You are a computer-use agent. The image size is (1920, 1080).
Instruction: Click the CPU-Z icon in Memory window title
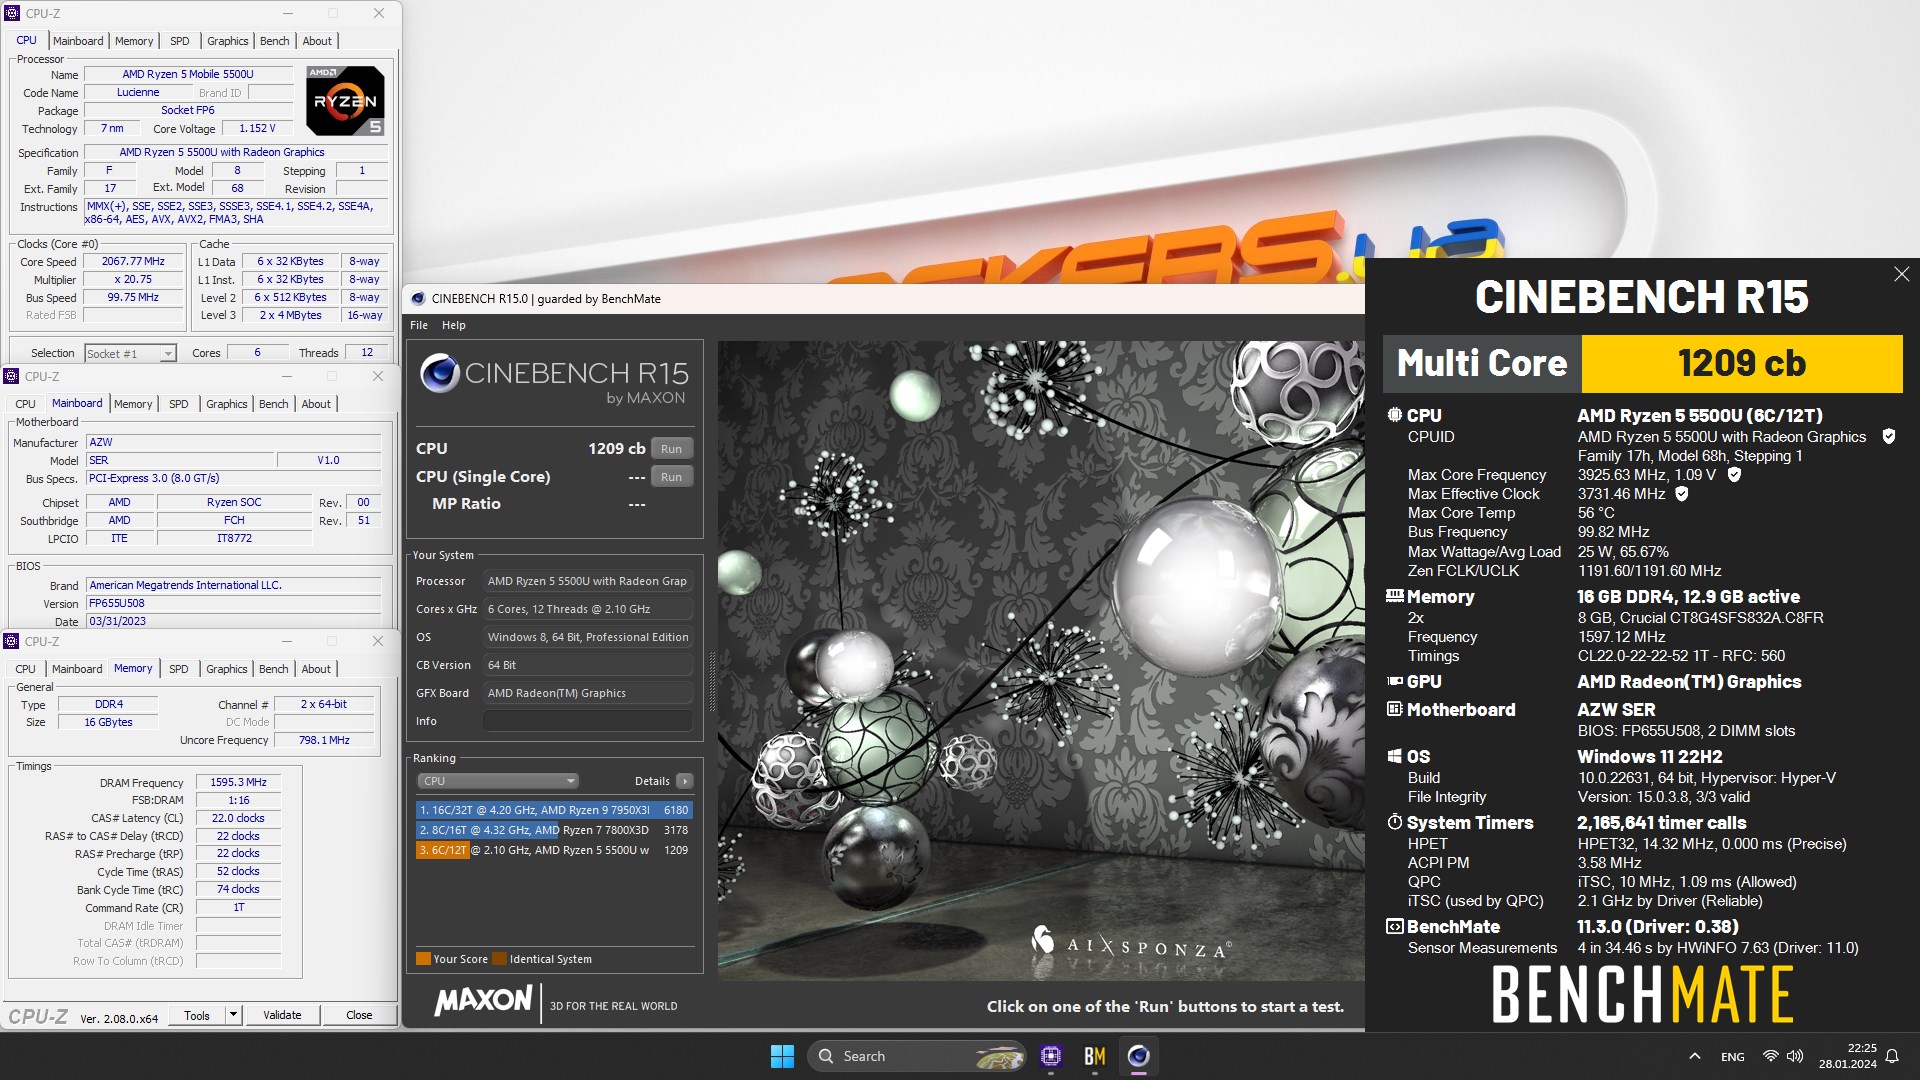click(x=12, y=641)
